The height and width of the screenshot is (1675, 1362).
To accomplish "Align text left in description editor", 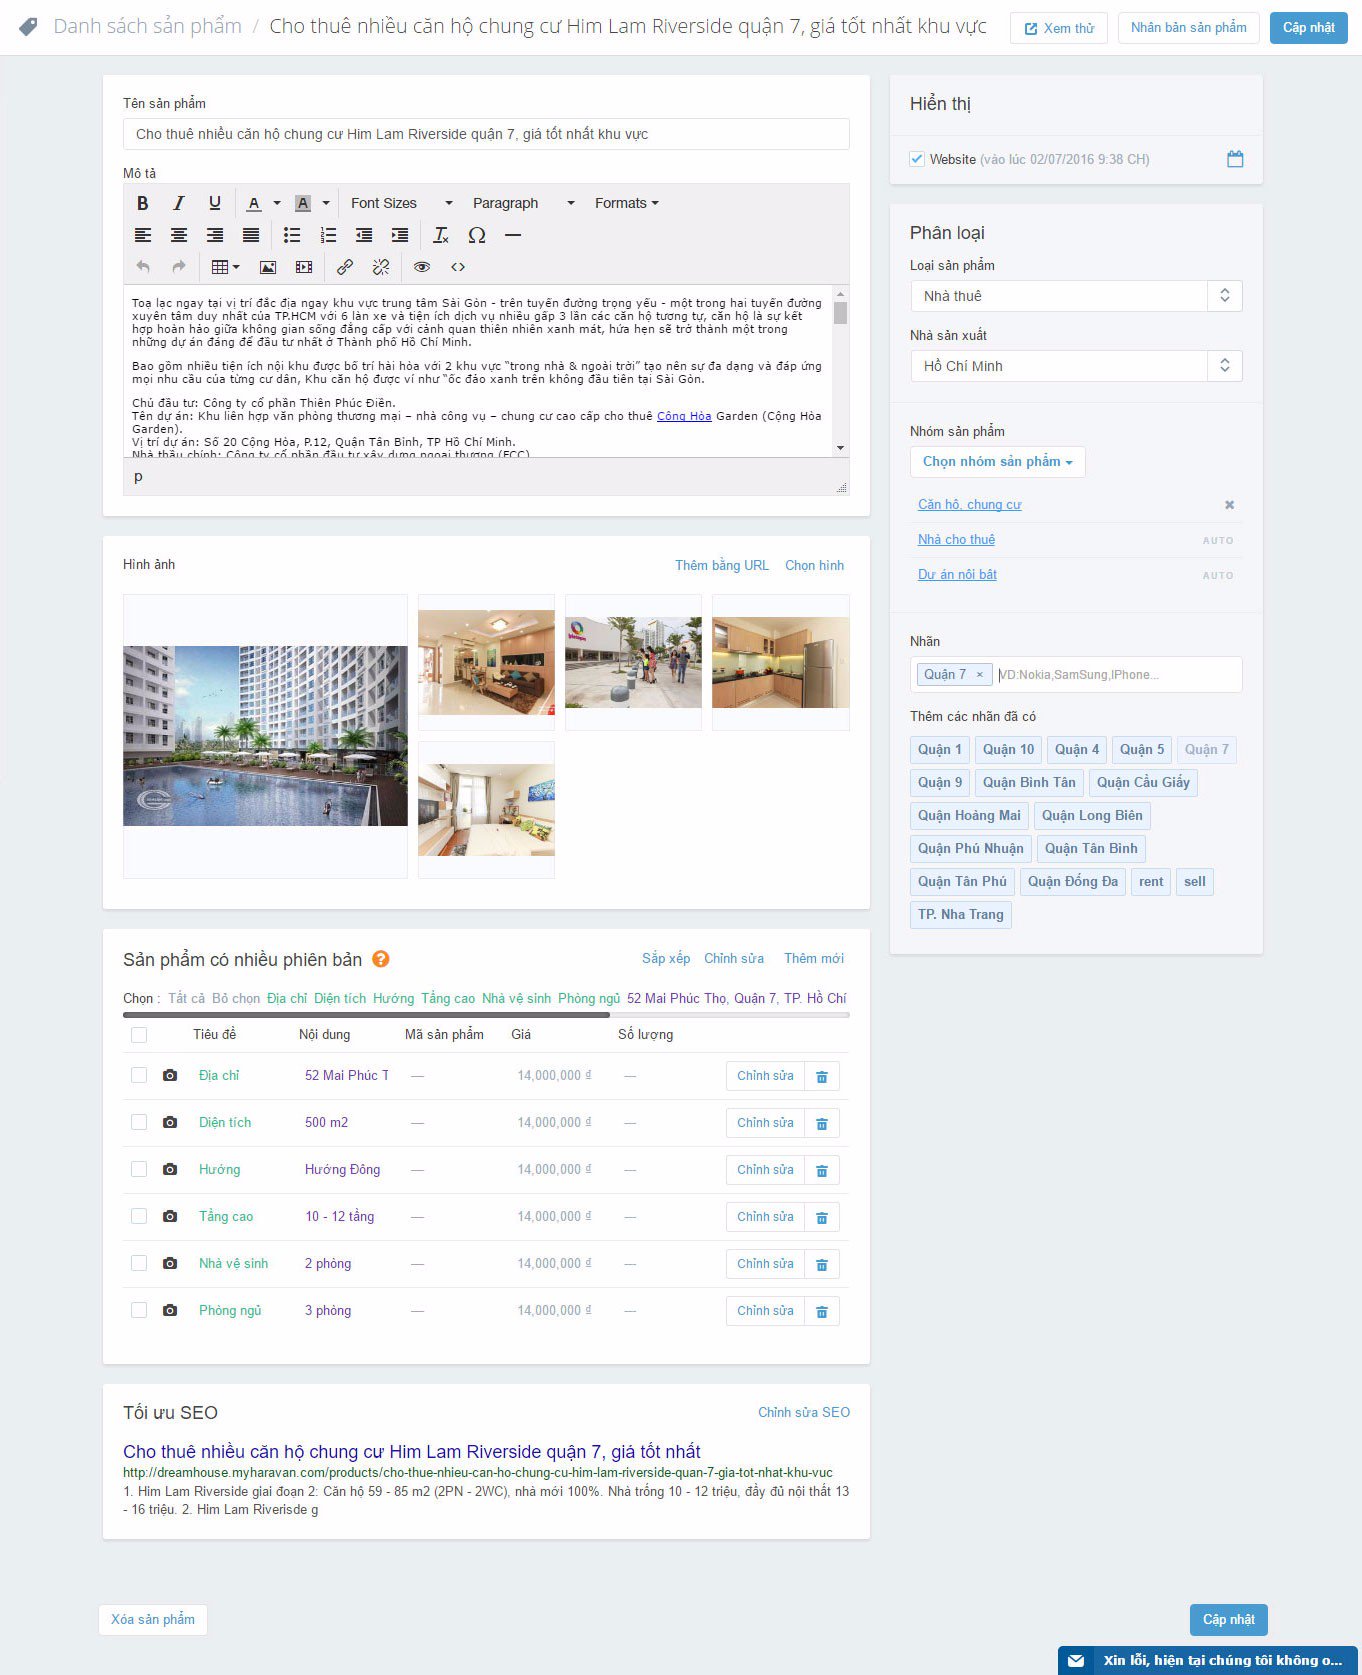I will coord(143,235).
